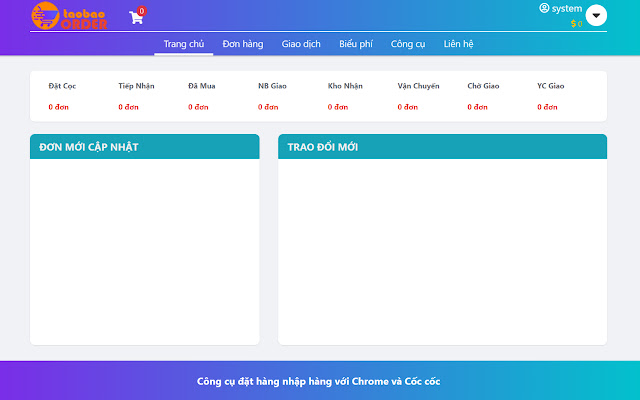Open the Đơn hàng menu

pos(243,44)
